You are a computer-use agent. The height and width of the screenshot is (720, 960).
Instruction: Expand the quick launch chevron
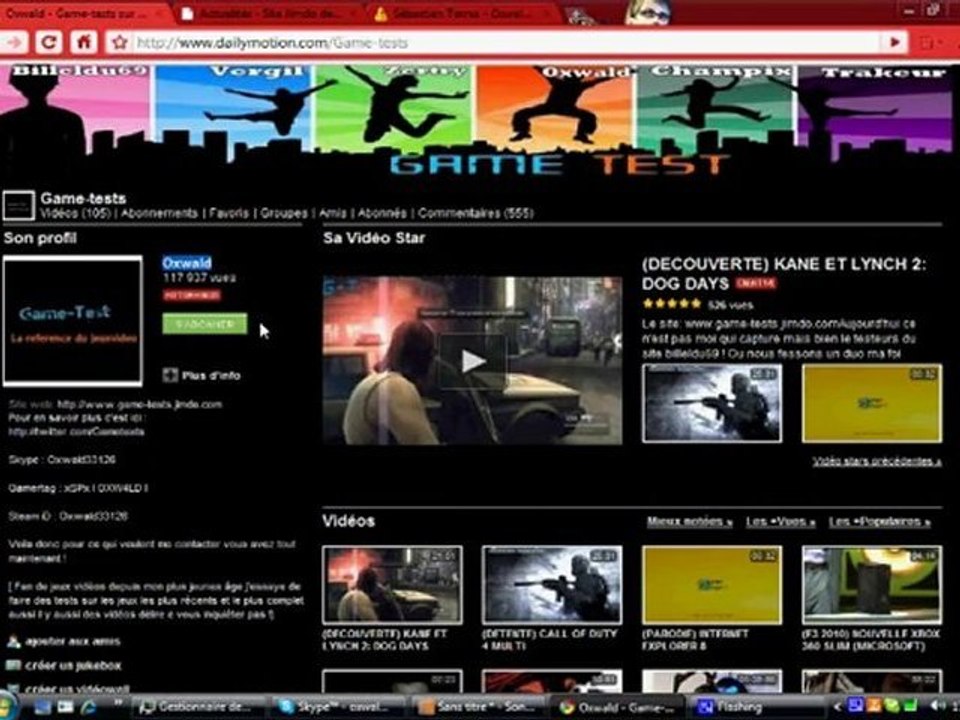pos(118,703)
